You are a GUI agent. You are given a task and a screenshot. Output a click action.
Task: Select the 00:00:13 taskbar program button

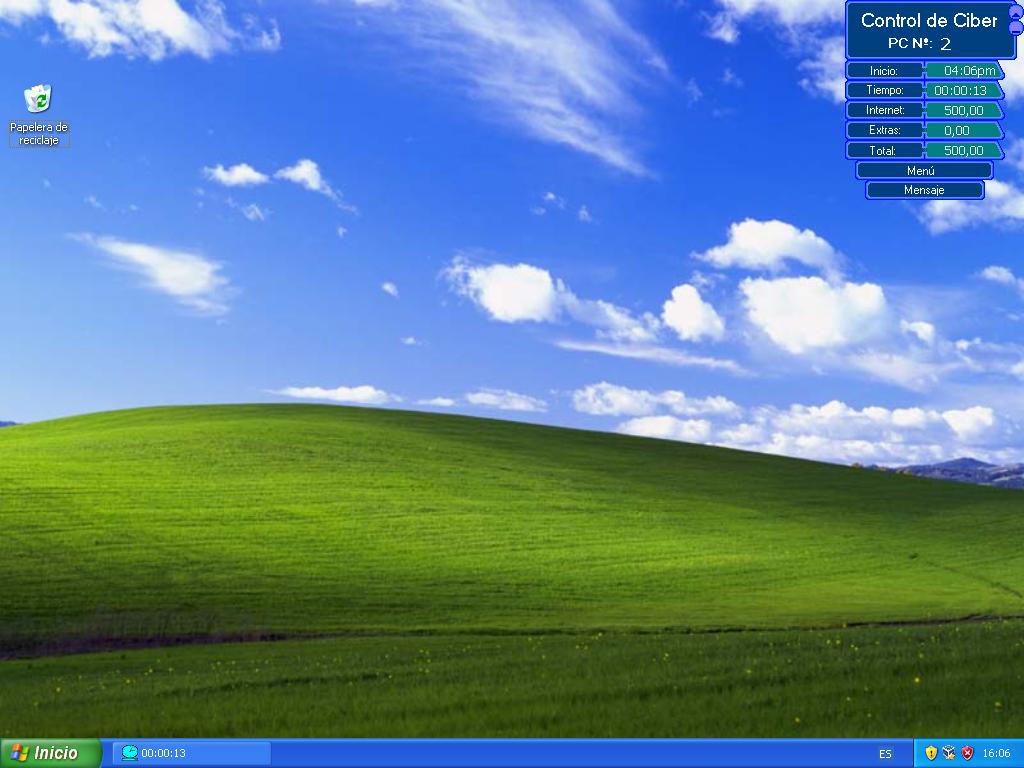(x=191, y=753)
